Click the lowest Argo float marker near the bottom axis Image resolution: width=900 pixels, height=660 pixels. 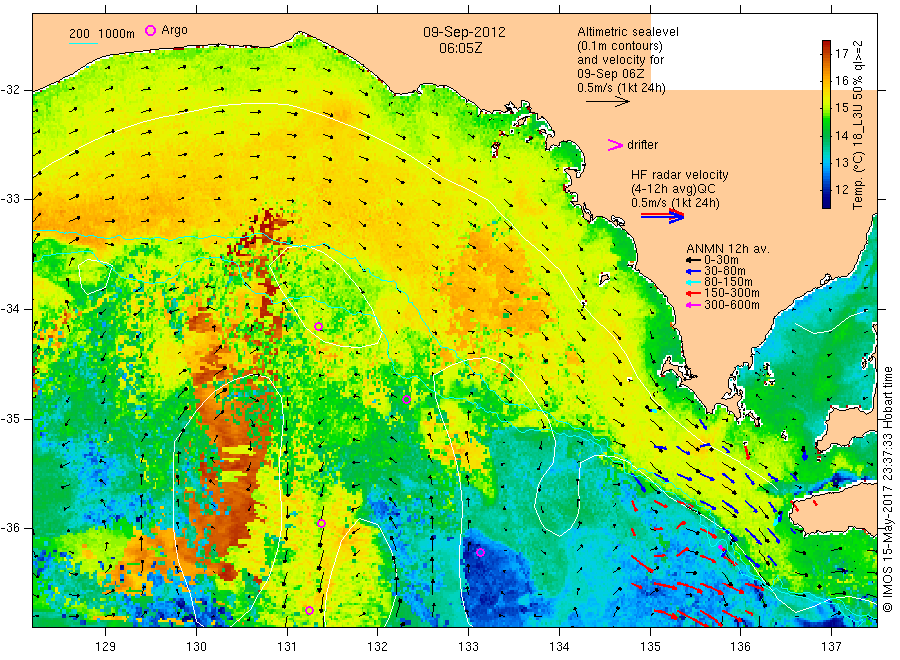(x=309, y=611)
